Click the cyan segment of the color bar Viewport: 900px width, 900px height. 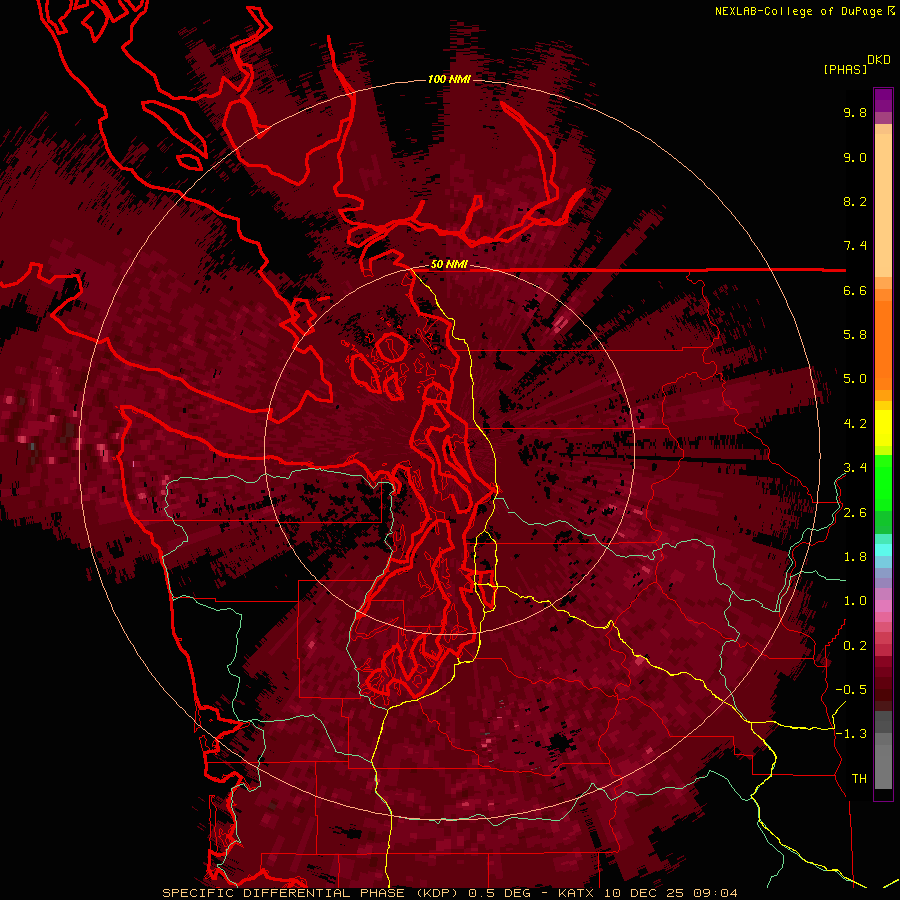(883, 549)
